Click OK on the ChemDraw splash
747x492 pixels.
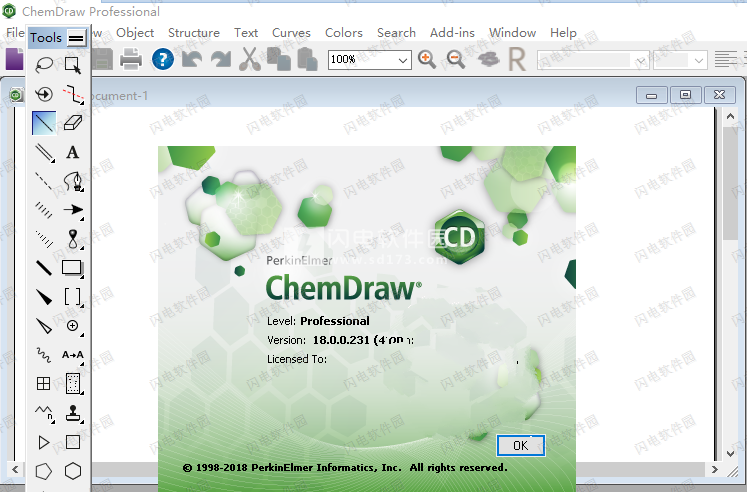pos(521,445)
